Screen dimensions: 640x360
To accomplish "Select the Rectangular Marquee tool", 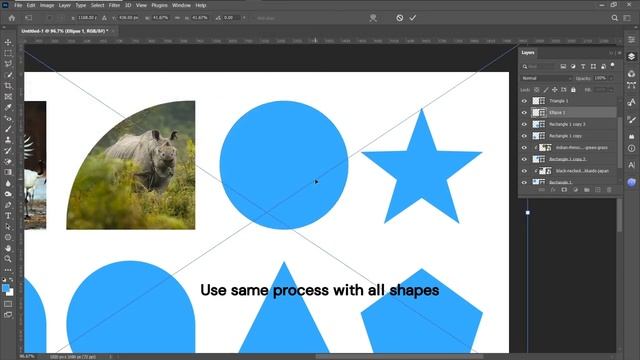I will coord(8,53).
